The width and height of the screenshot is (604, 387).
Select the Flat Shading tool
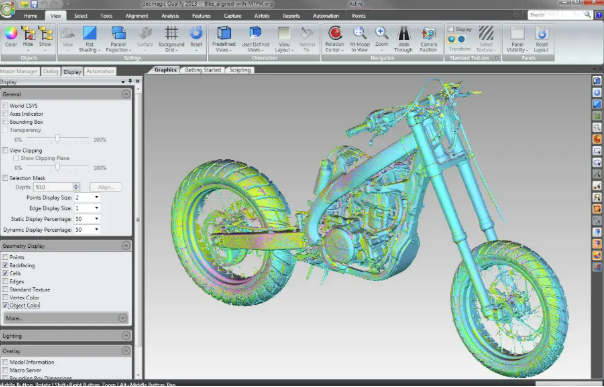(89, 34)
